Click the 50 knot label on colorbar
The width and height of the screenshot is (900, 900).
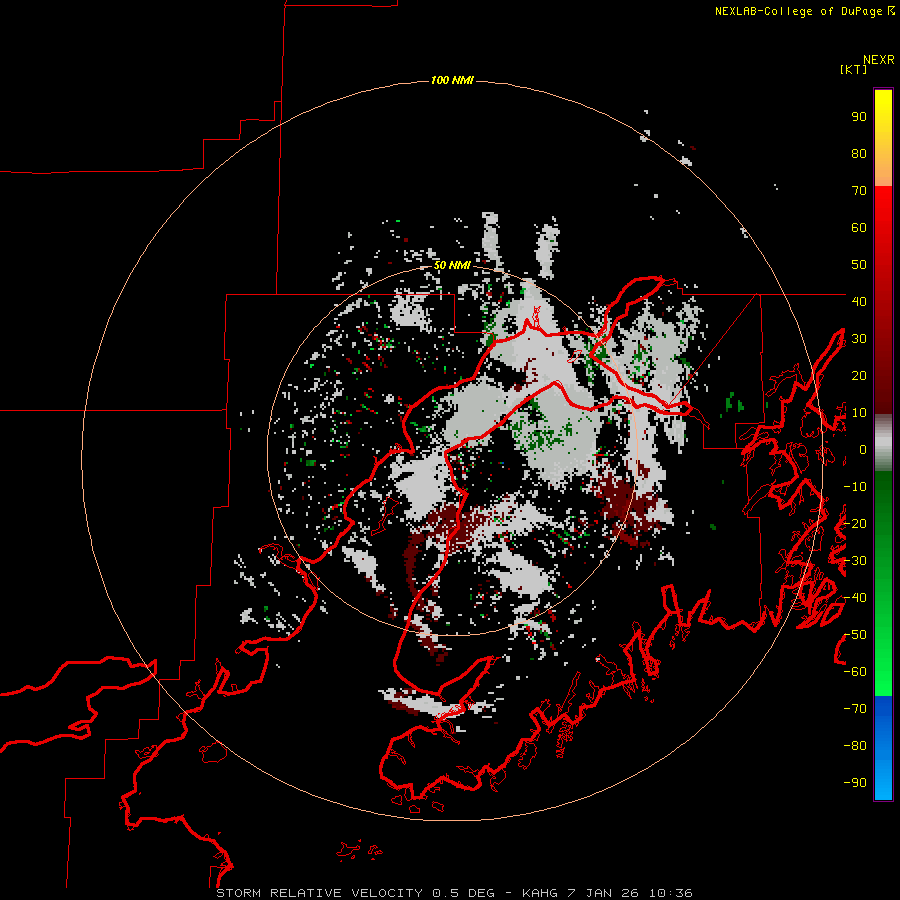tap(859, 265)
